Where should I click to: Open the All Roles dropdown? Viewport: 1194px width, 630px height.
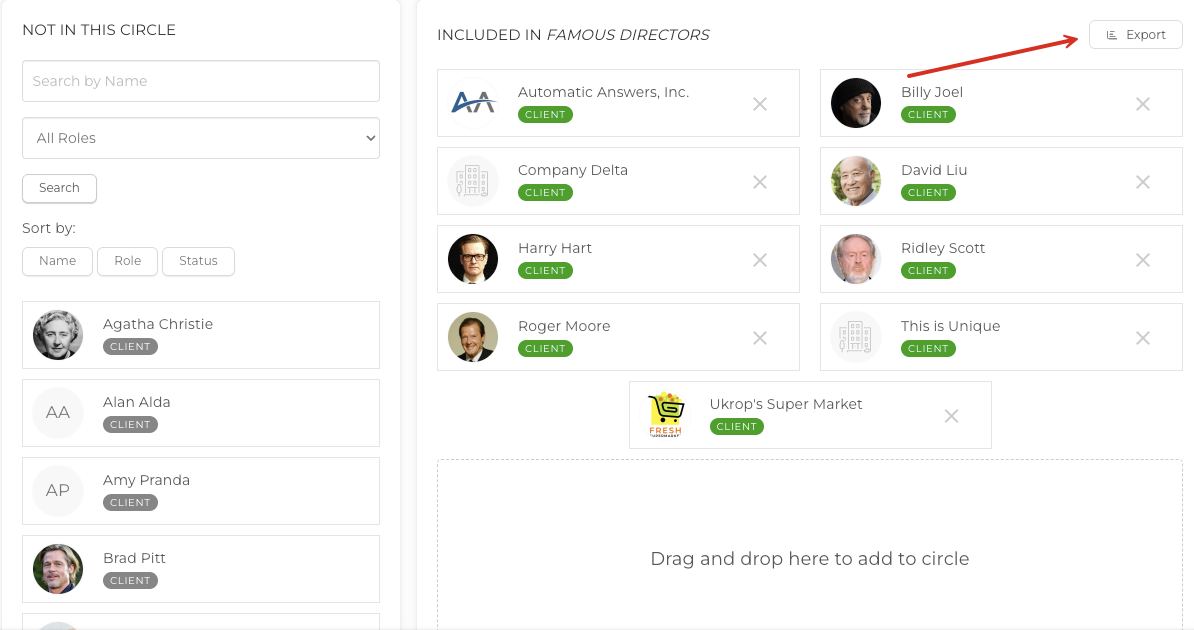pos(201,138)
